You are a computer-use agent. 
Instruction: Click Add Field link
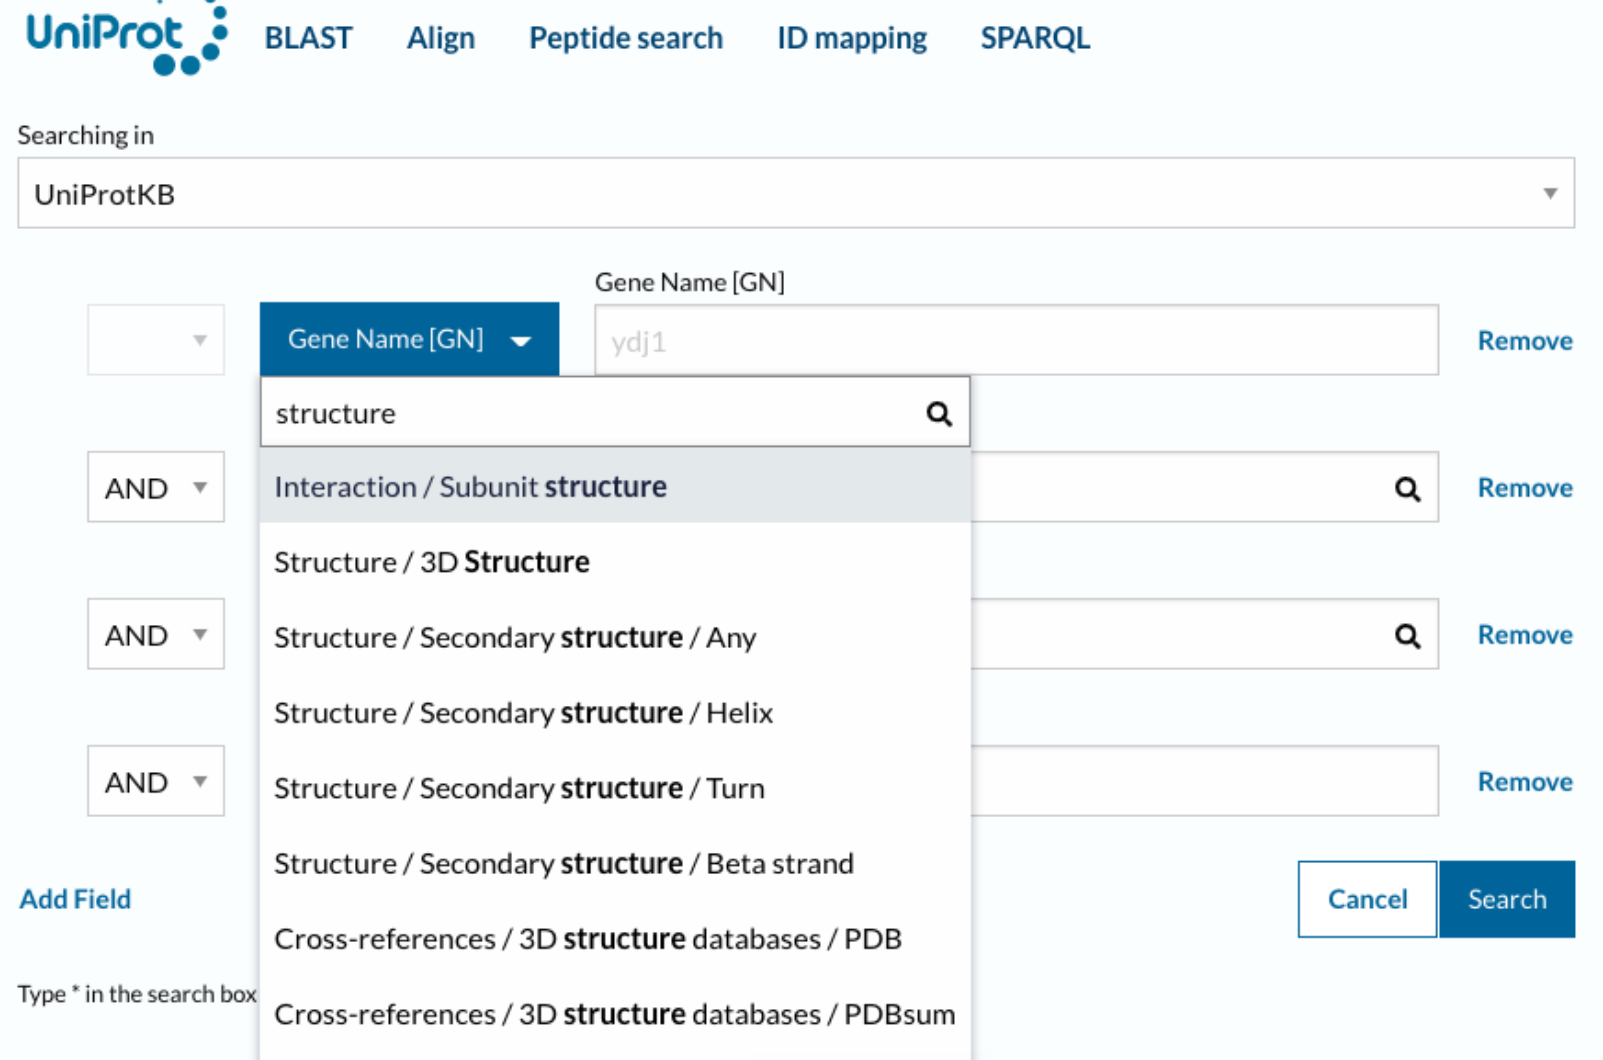(76, 899)
